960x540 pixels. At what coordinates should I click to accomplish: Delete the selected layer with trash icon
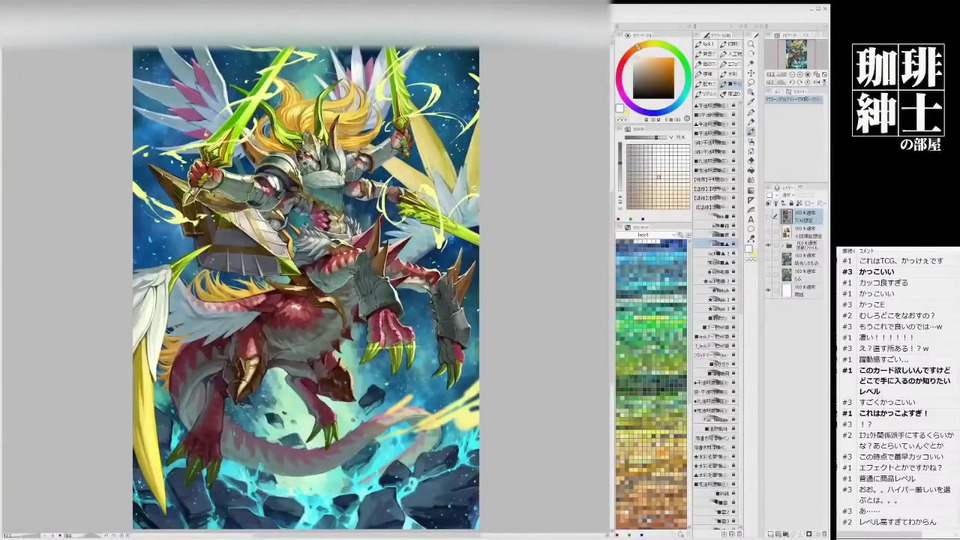click(825, 534)
